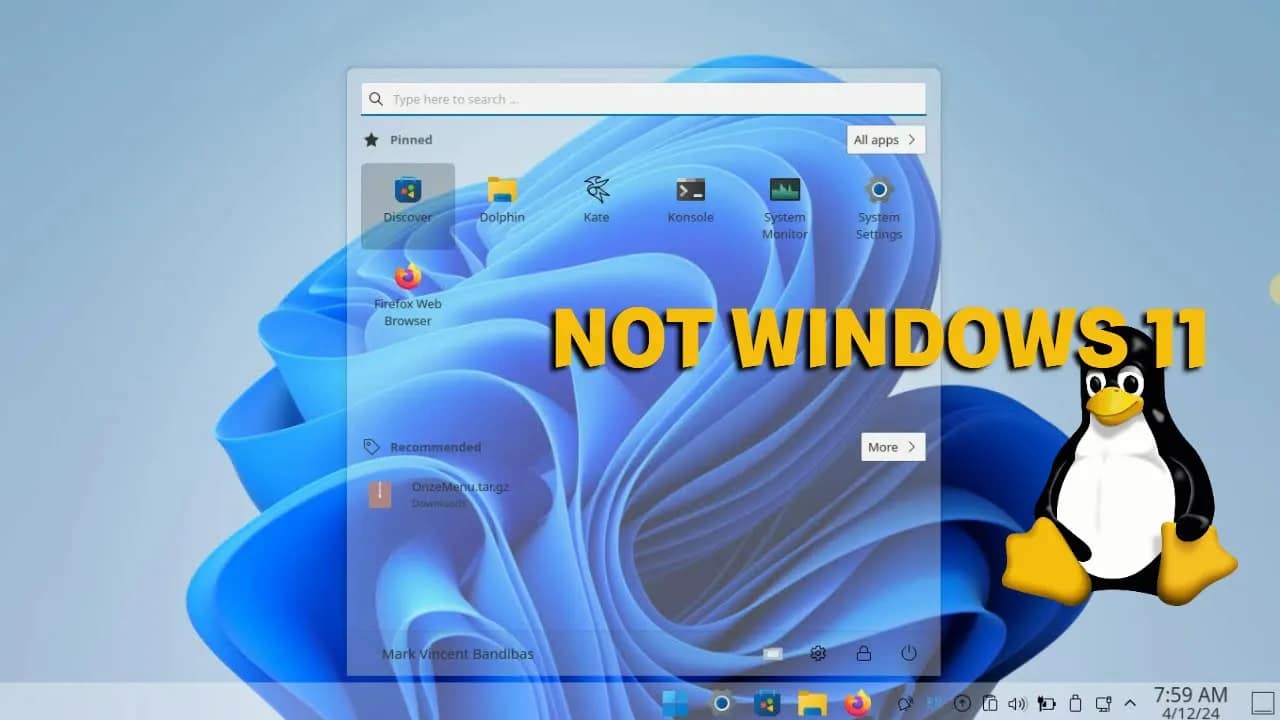Screen dimensions: 1280x720
Task: Expand hidden tray icons with the chevron
Action: [x=1130, y=702]
